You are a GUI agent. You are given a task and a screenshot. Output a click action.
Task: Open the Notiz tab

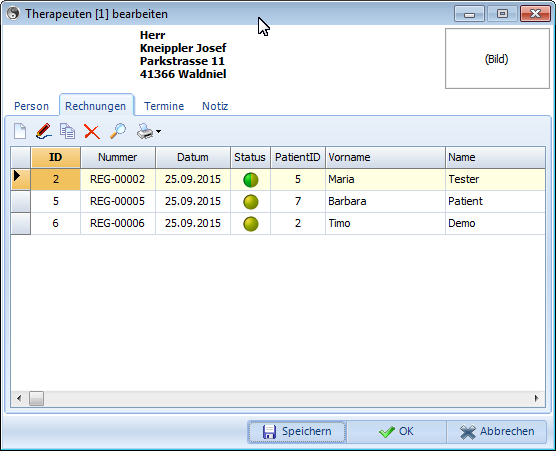pos(215,106)
